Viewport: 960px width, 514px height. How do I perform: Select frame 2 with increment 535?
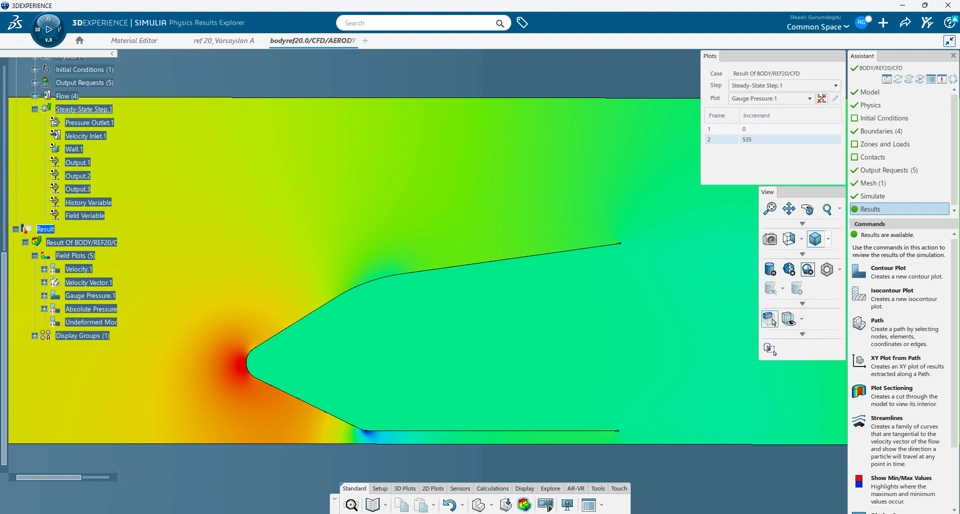[x=773, y=140]
